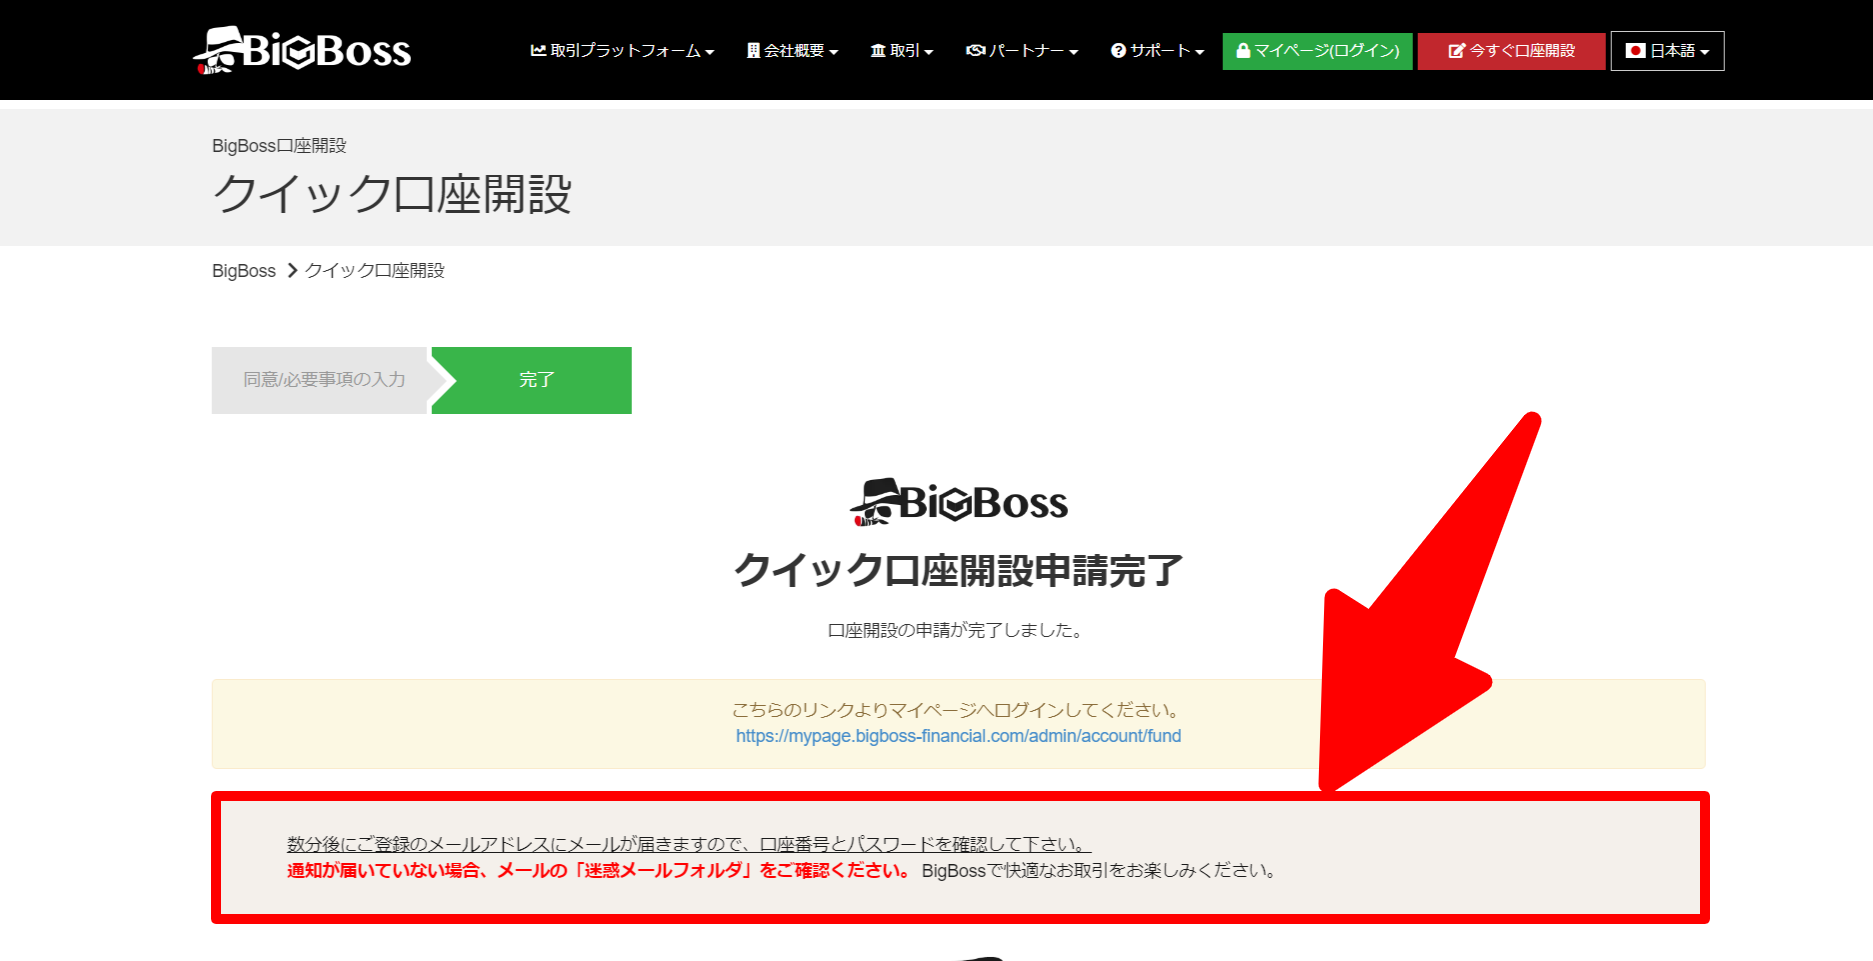Click the 今すぐ口座開設 button
This screenshot has height=961, width=1873.
click(x=1510, y=50)
